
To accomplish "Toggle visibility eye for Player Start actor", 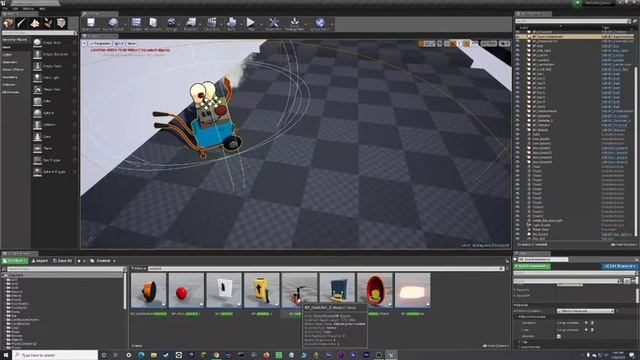I will click(x=518, y=229).
